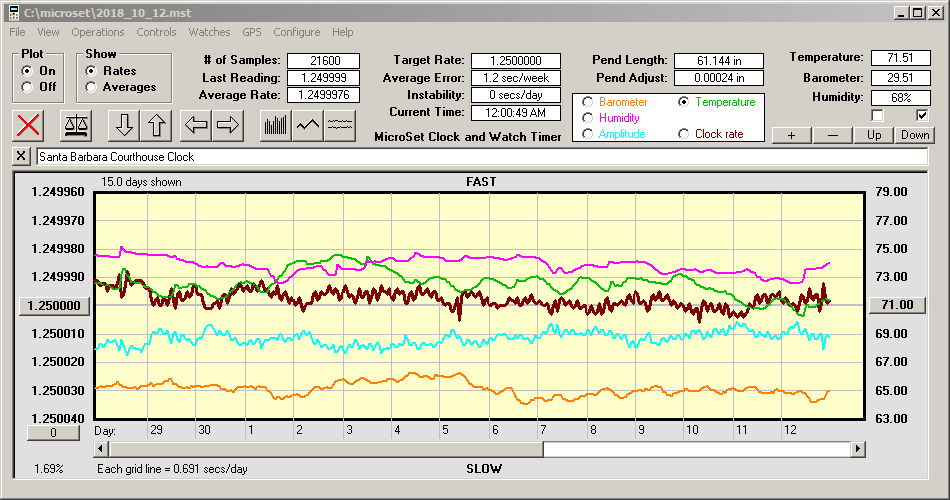The image size is (950, 500).
Task: Click the 71.00 right axis center button
Action: 897,305
